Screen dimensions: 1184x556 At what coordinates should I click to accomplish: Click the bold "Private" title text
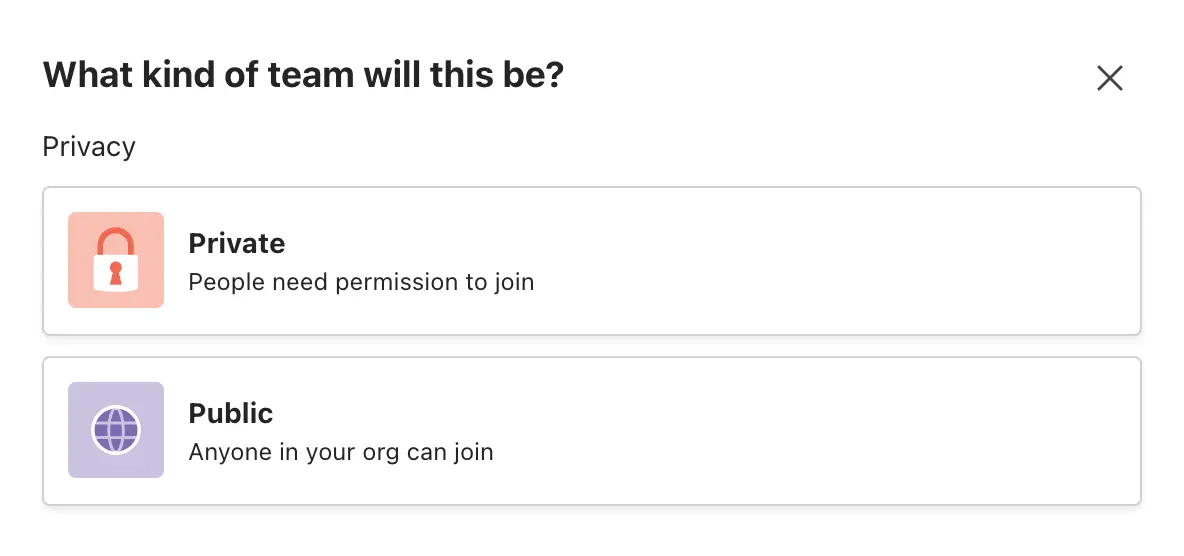(237, 243)
